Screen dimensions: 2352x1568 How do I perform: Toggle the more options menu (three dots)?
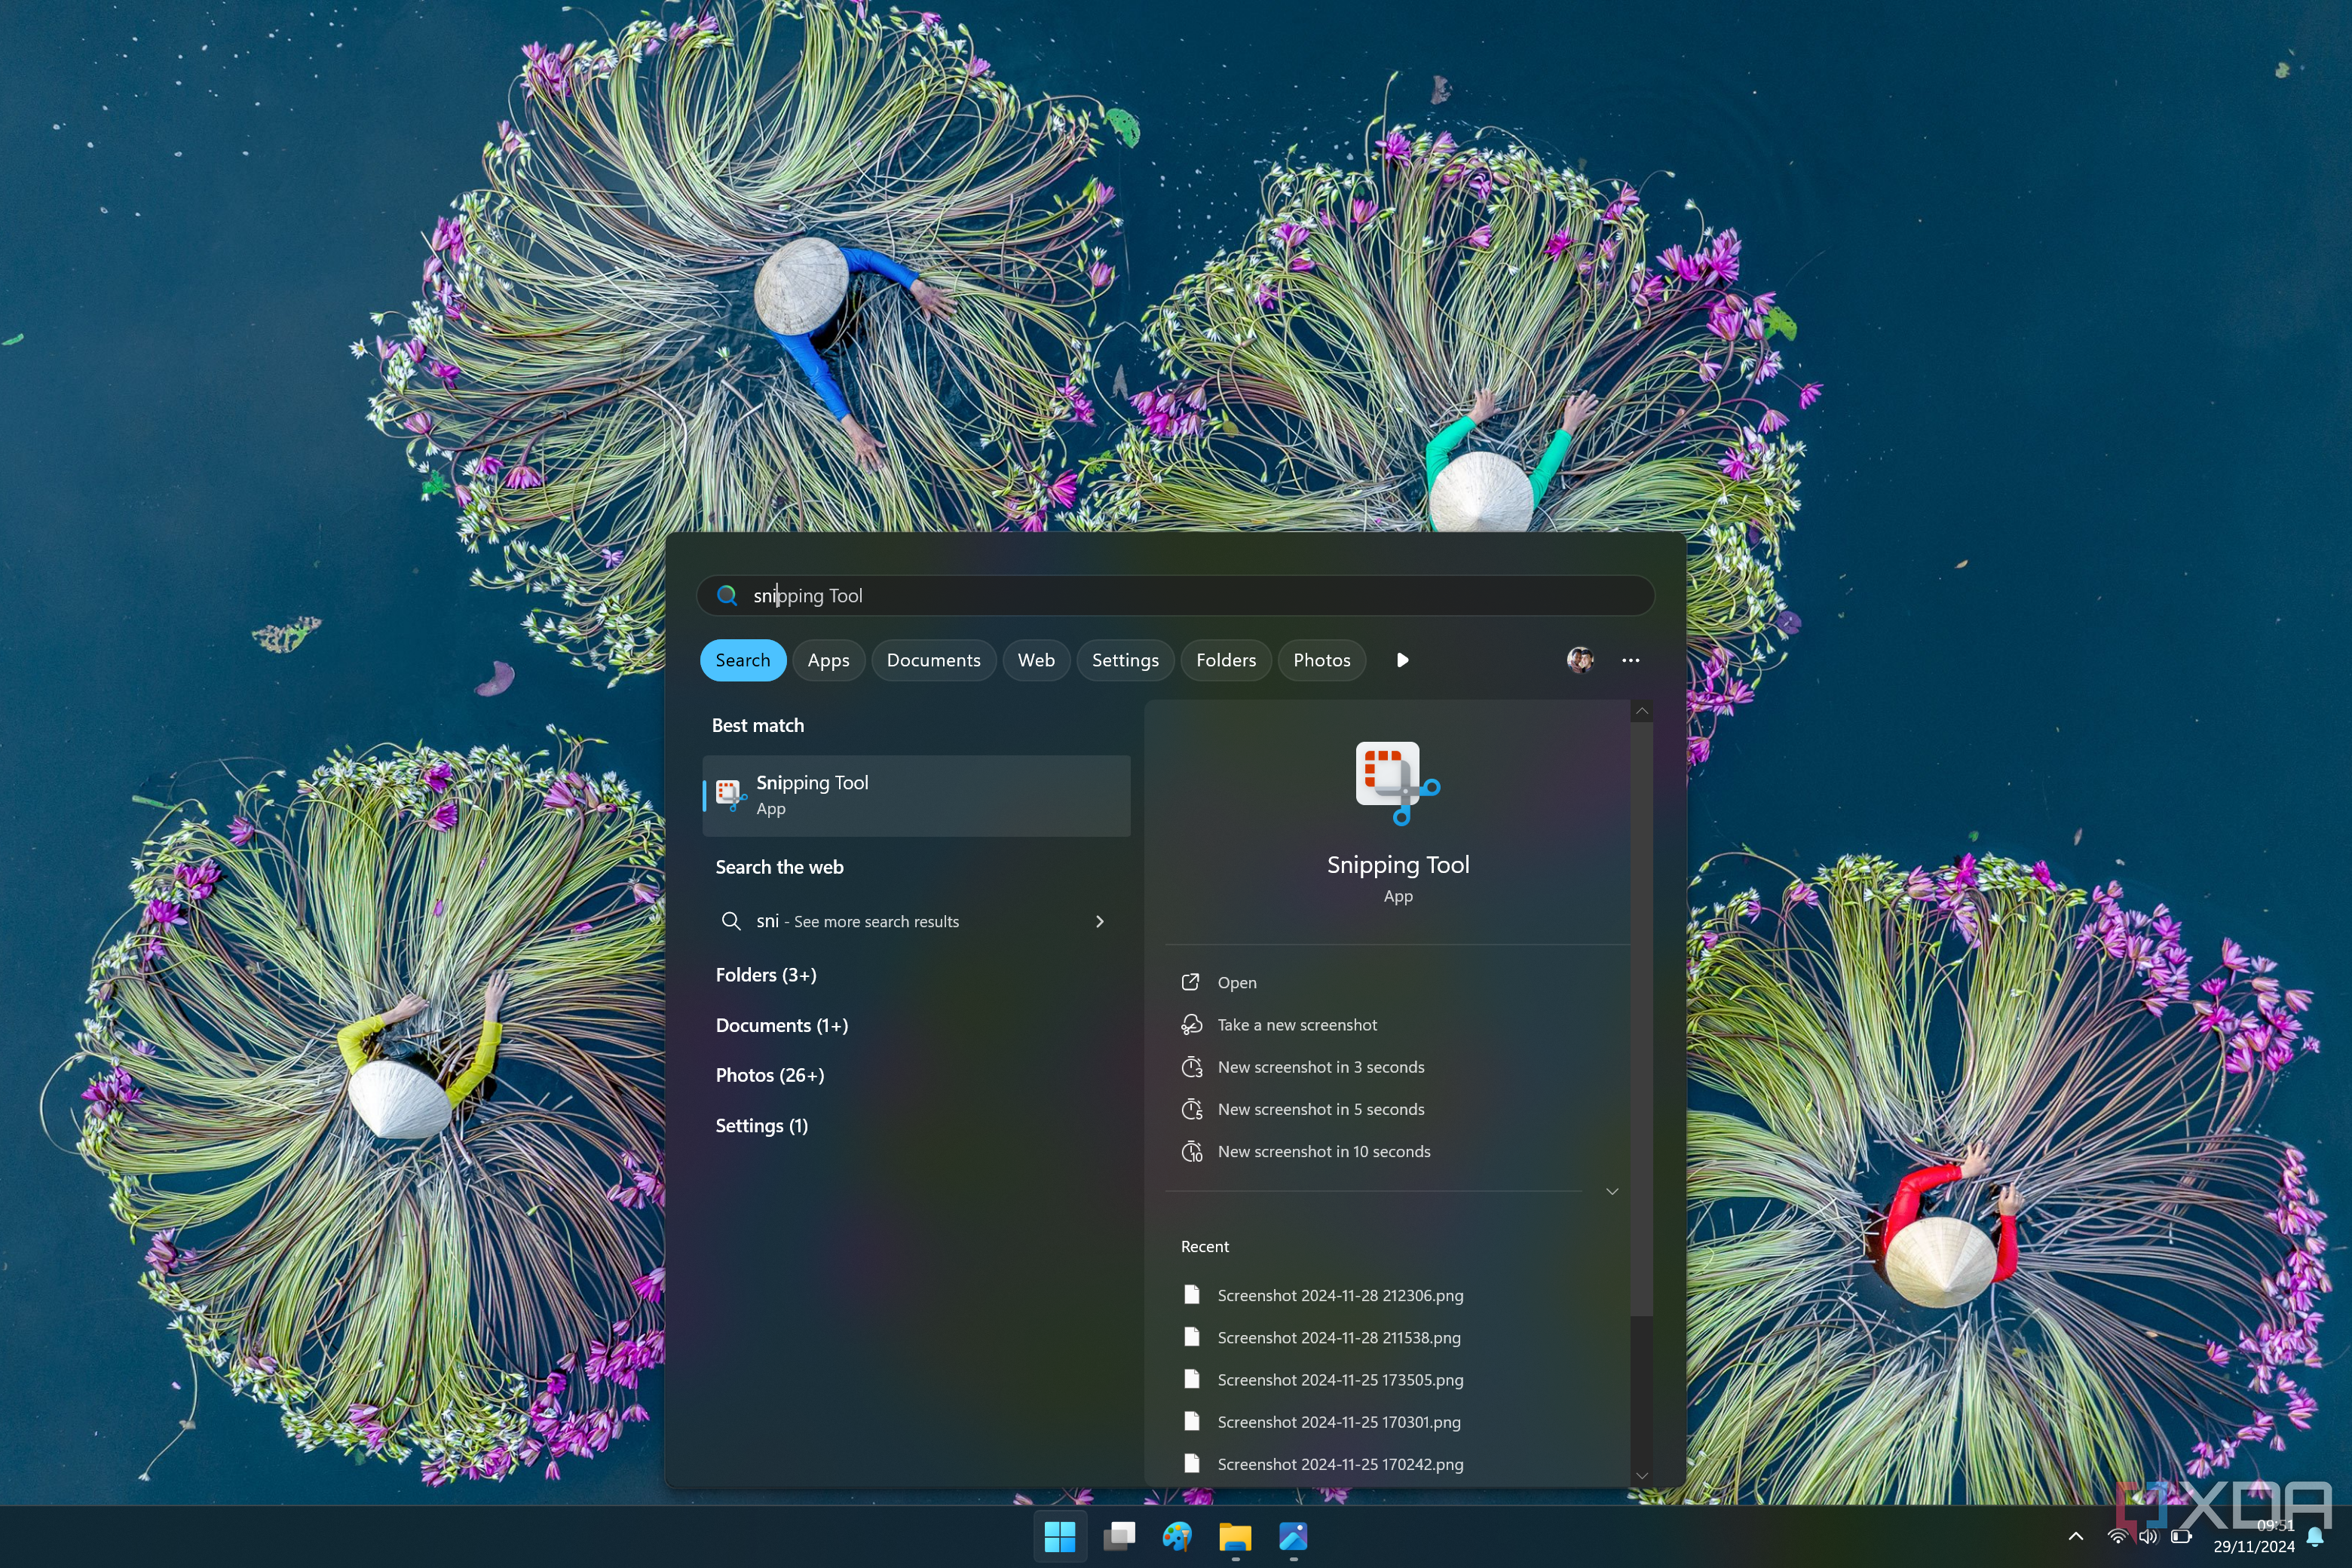coord(1629,660)
